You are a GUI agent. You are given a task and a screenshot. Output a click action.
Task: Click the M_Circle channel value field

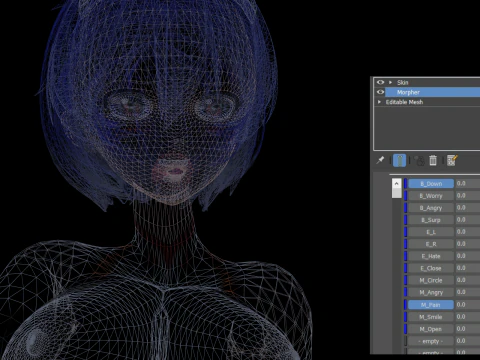pos(468,280)
